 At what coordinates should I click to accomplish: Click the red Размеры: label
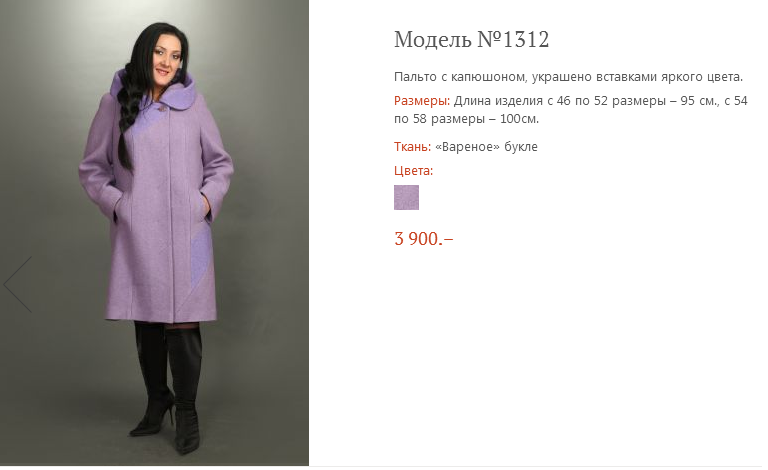[422, 101]
